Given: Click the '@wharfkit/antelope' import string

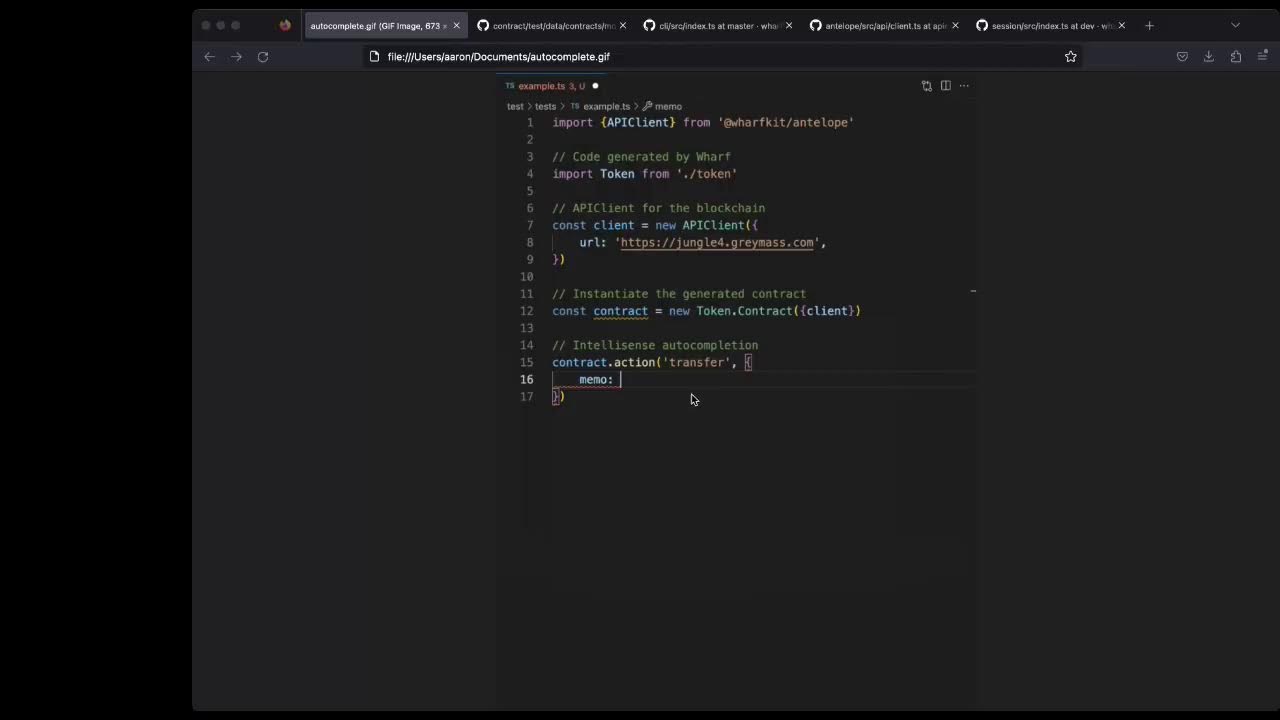Looking at the screenshot, I should [x=786, y=123].
